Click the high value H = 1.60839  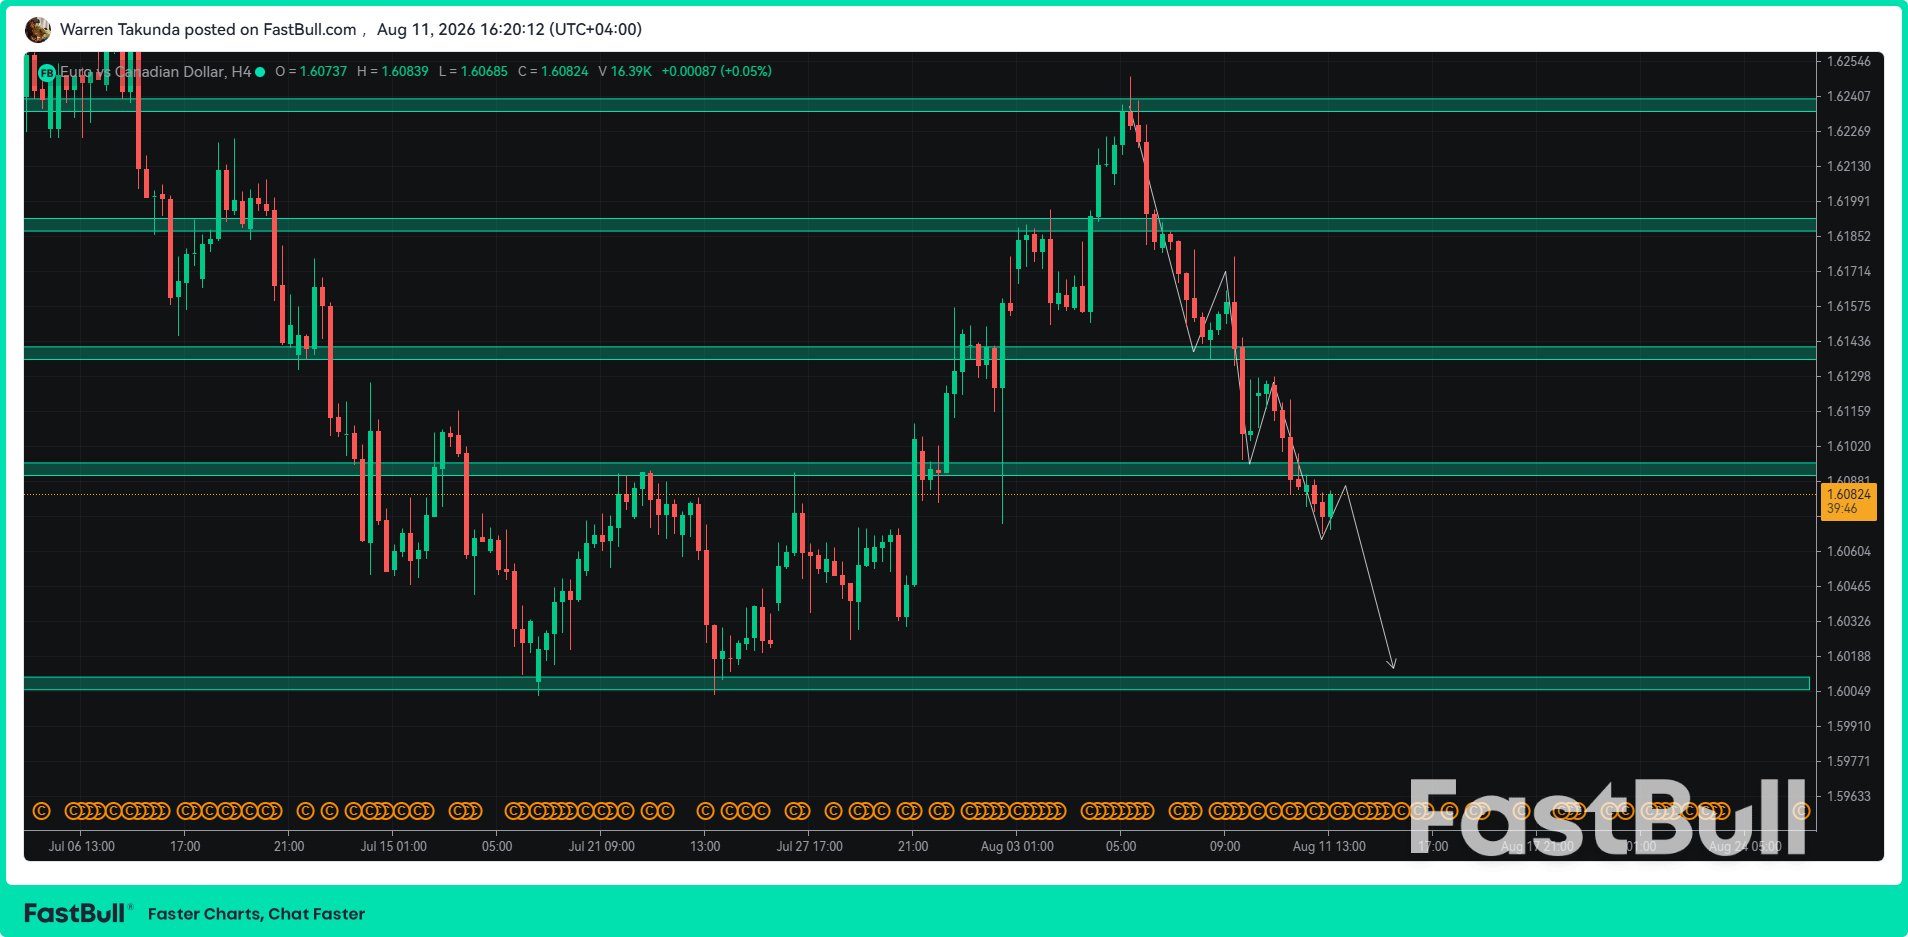[392, 72]
